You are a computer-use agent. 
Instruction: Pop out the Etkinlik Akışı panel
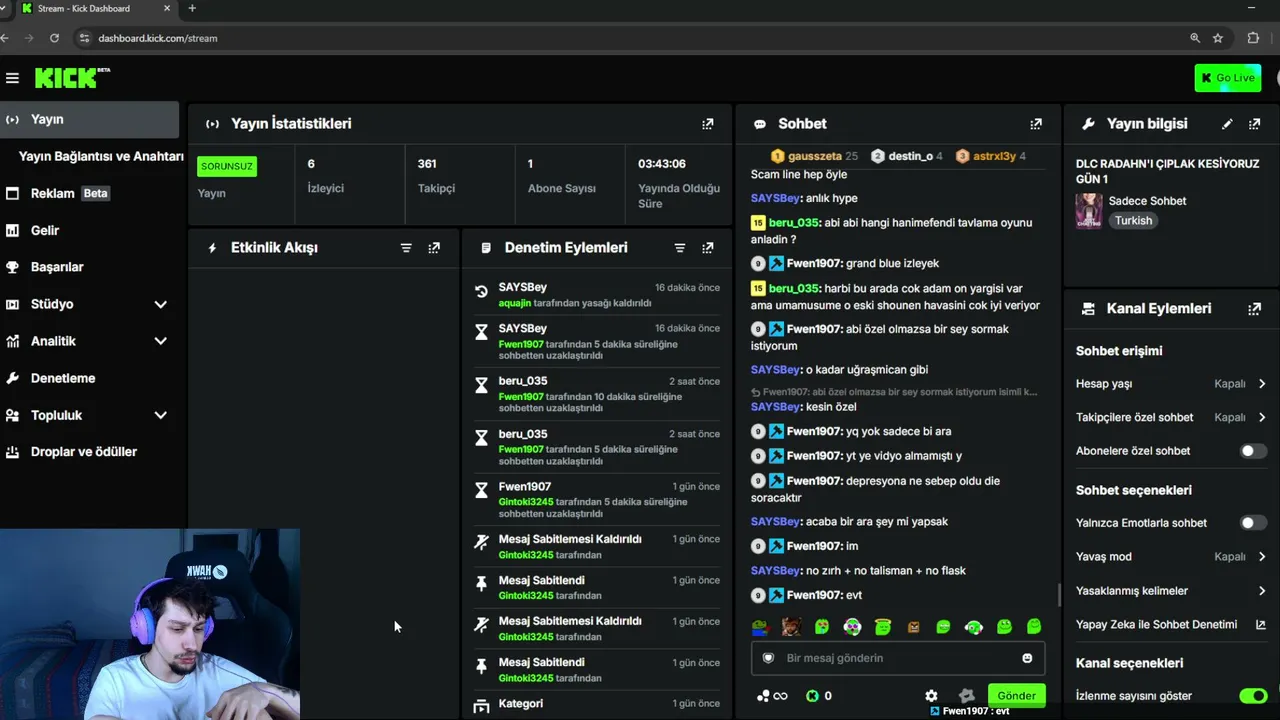coord(434,248)
